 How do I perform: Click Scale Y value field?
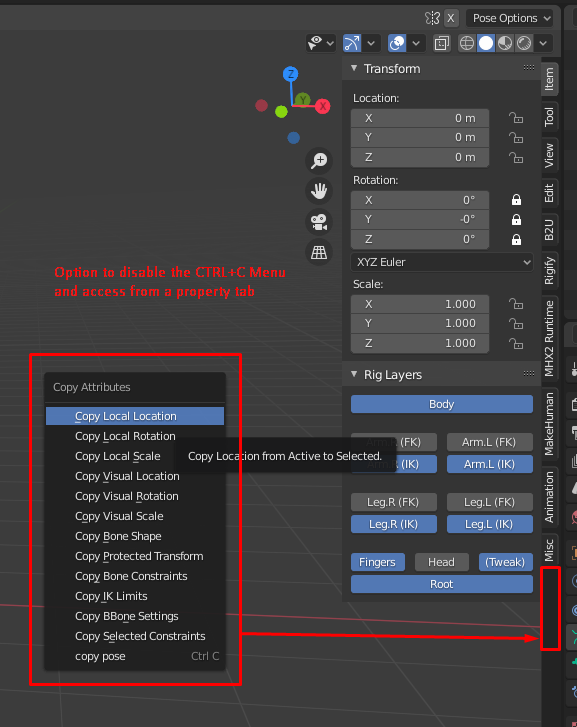point(420,323)
